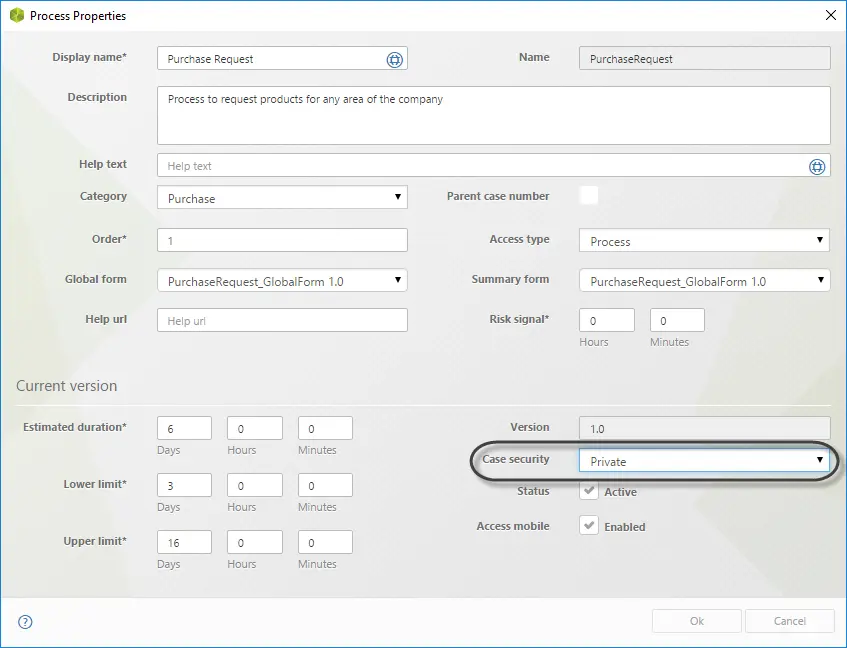This screenshot has height=648, width=847.
Task: Click into the Order field
Action: (282, 240)
